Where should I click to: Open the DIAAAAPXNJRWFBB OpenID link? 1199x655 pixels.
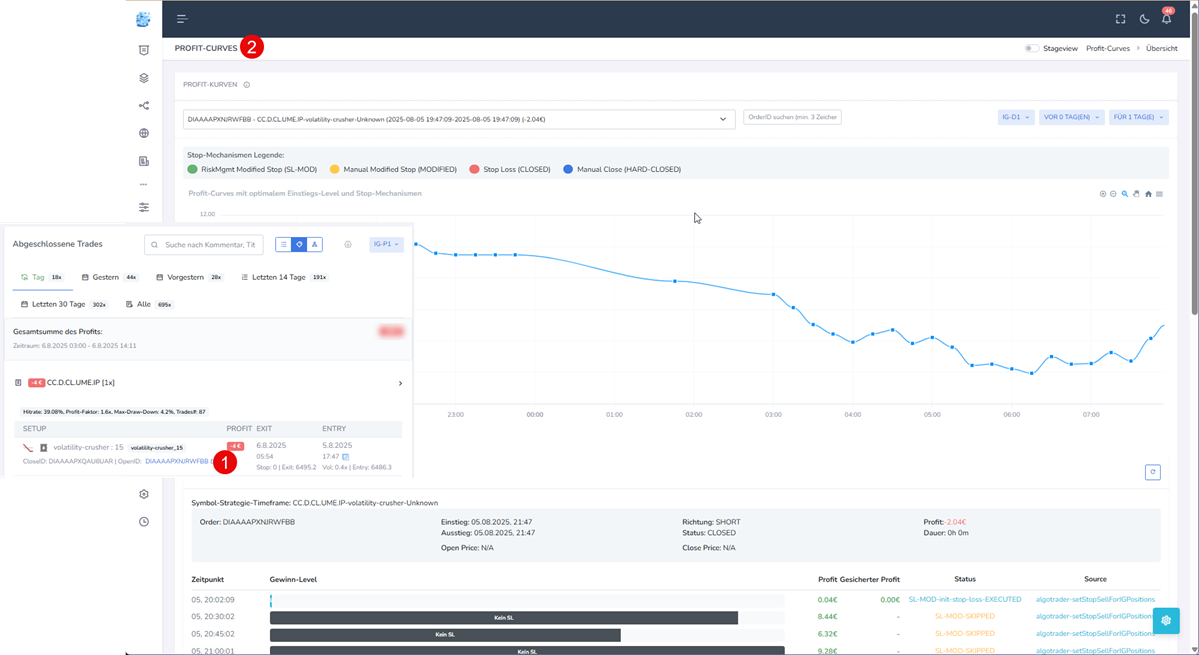[x=177, y=462]
